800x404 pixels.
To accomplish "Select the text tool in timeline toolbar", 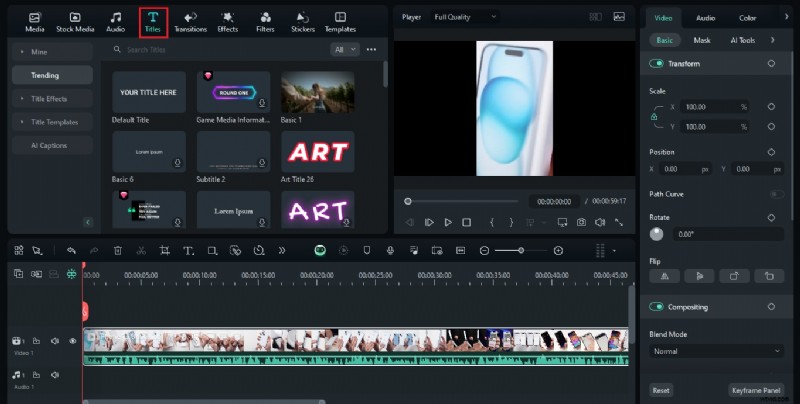I will [x=188, y=250].
